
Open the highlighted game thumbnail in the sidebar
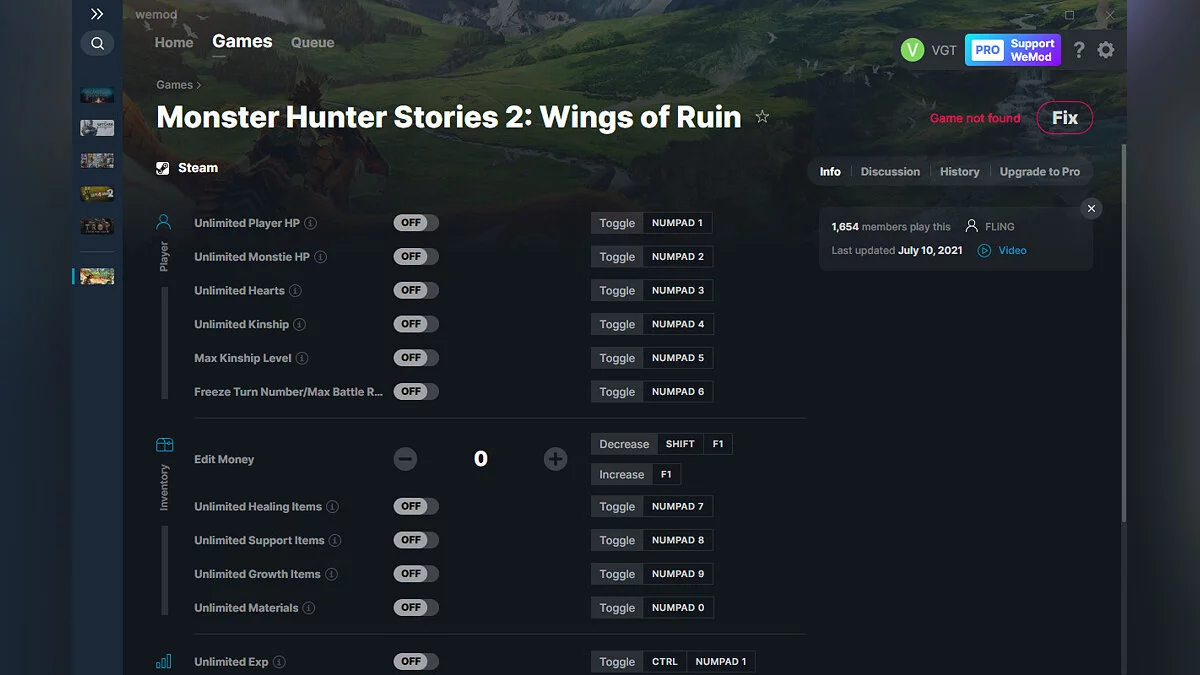pos(97,276)
